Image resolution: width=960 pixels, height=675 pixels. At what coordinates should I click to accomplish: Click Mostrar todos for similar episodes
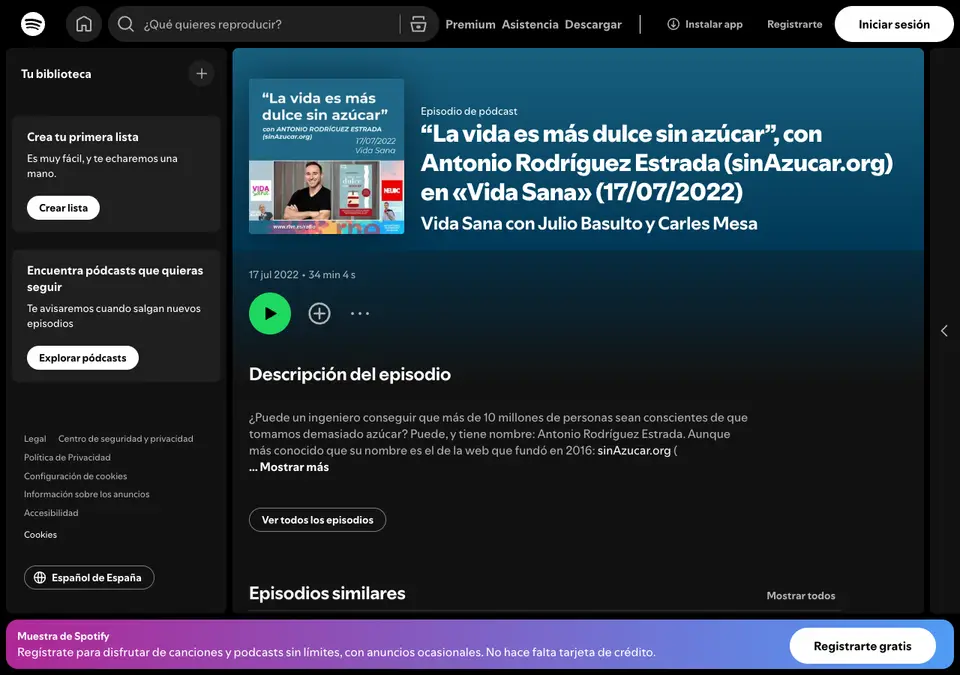point(801,595)
